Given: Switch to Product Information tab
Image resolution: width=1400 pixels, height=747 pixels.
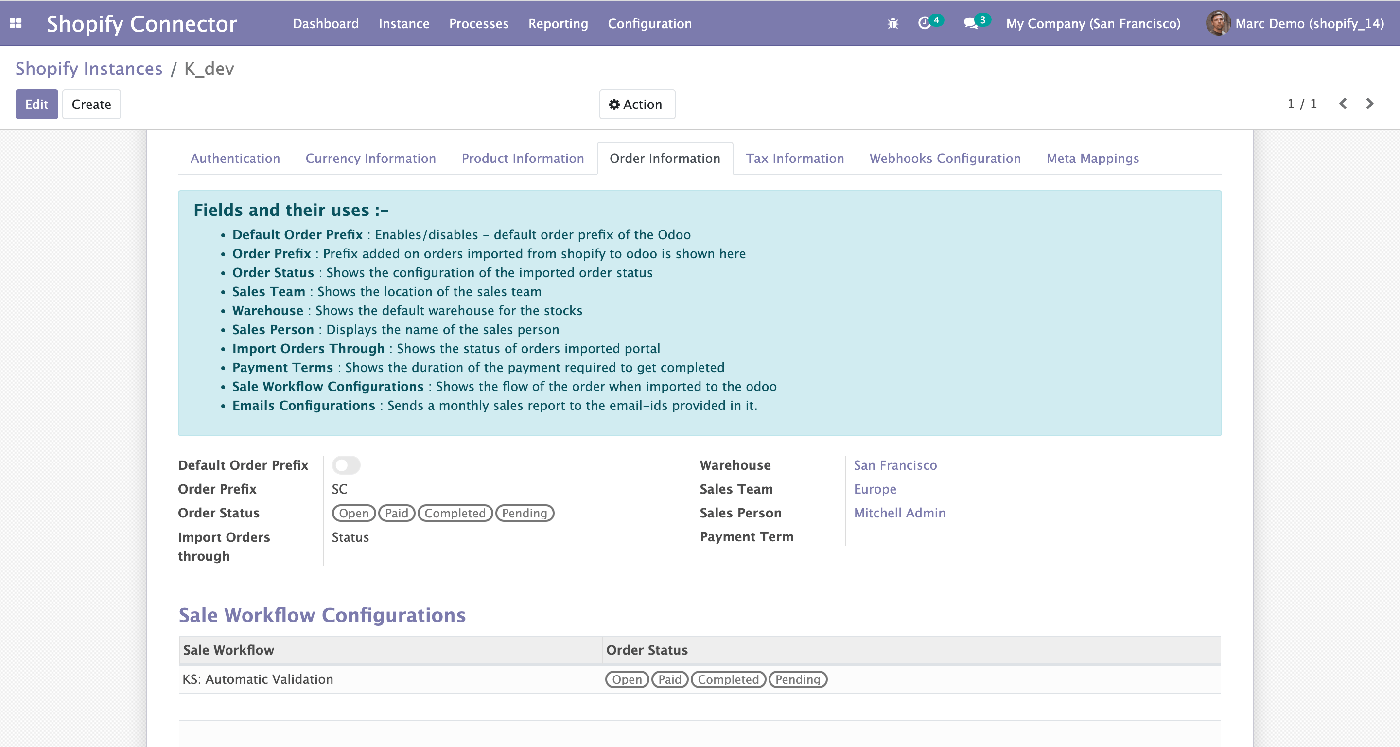Looking at the screenshot, I should tap(523, 158).
